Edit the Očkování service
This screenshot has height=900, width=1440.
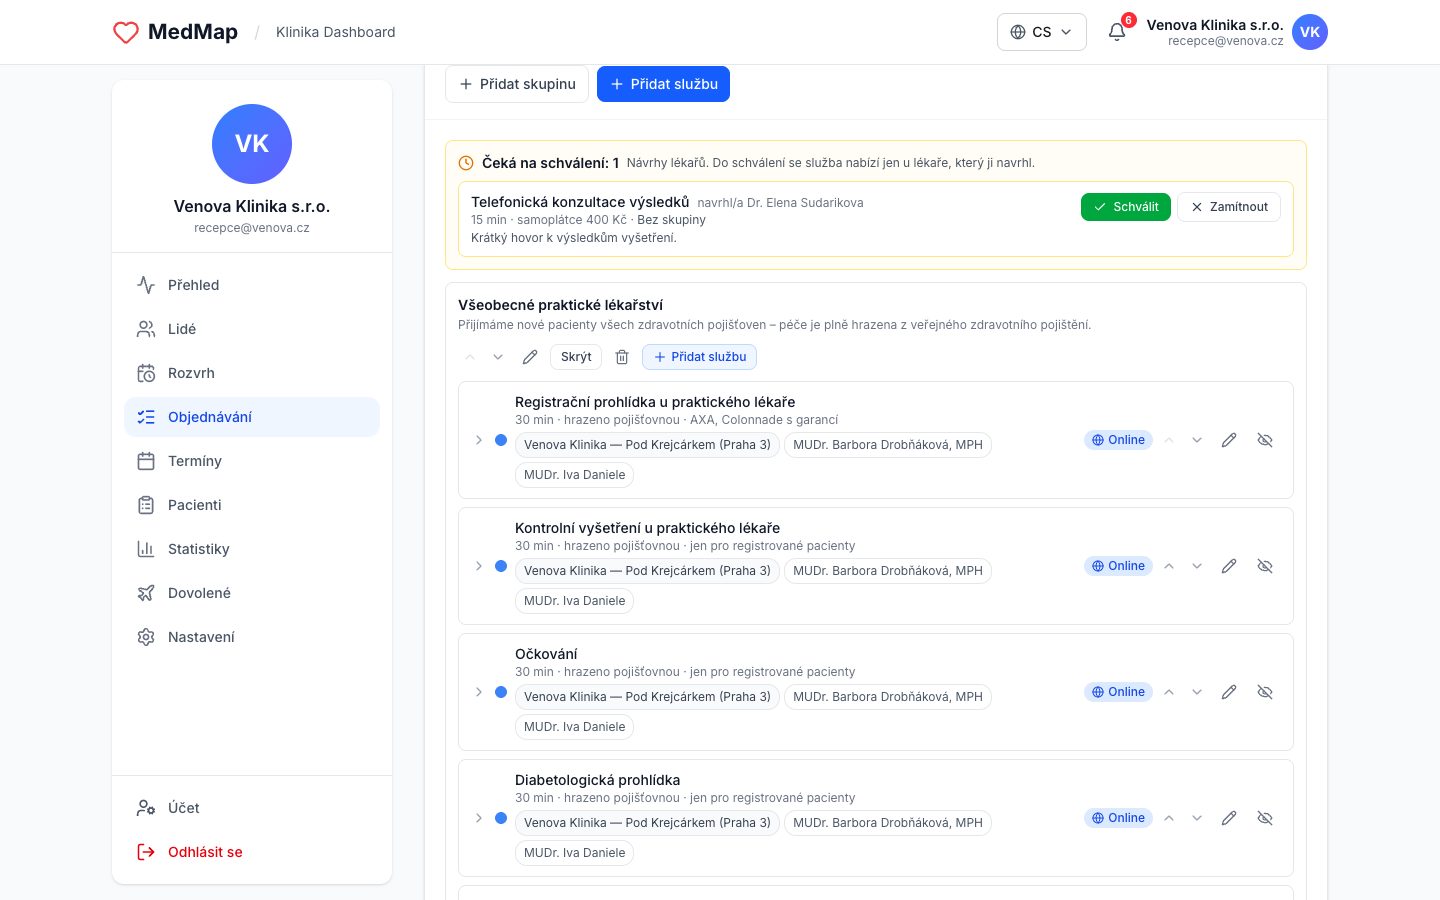(1229, 692)
